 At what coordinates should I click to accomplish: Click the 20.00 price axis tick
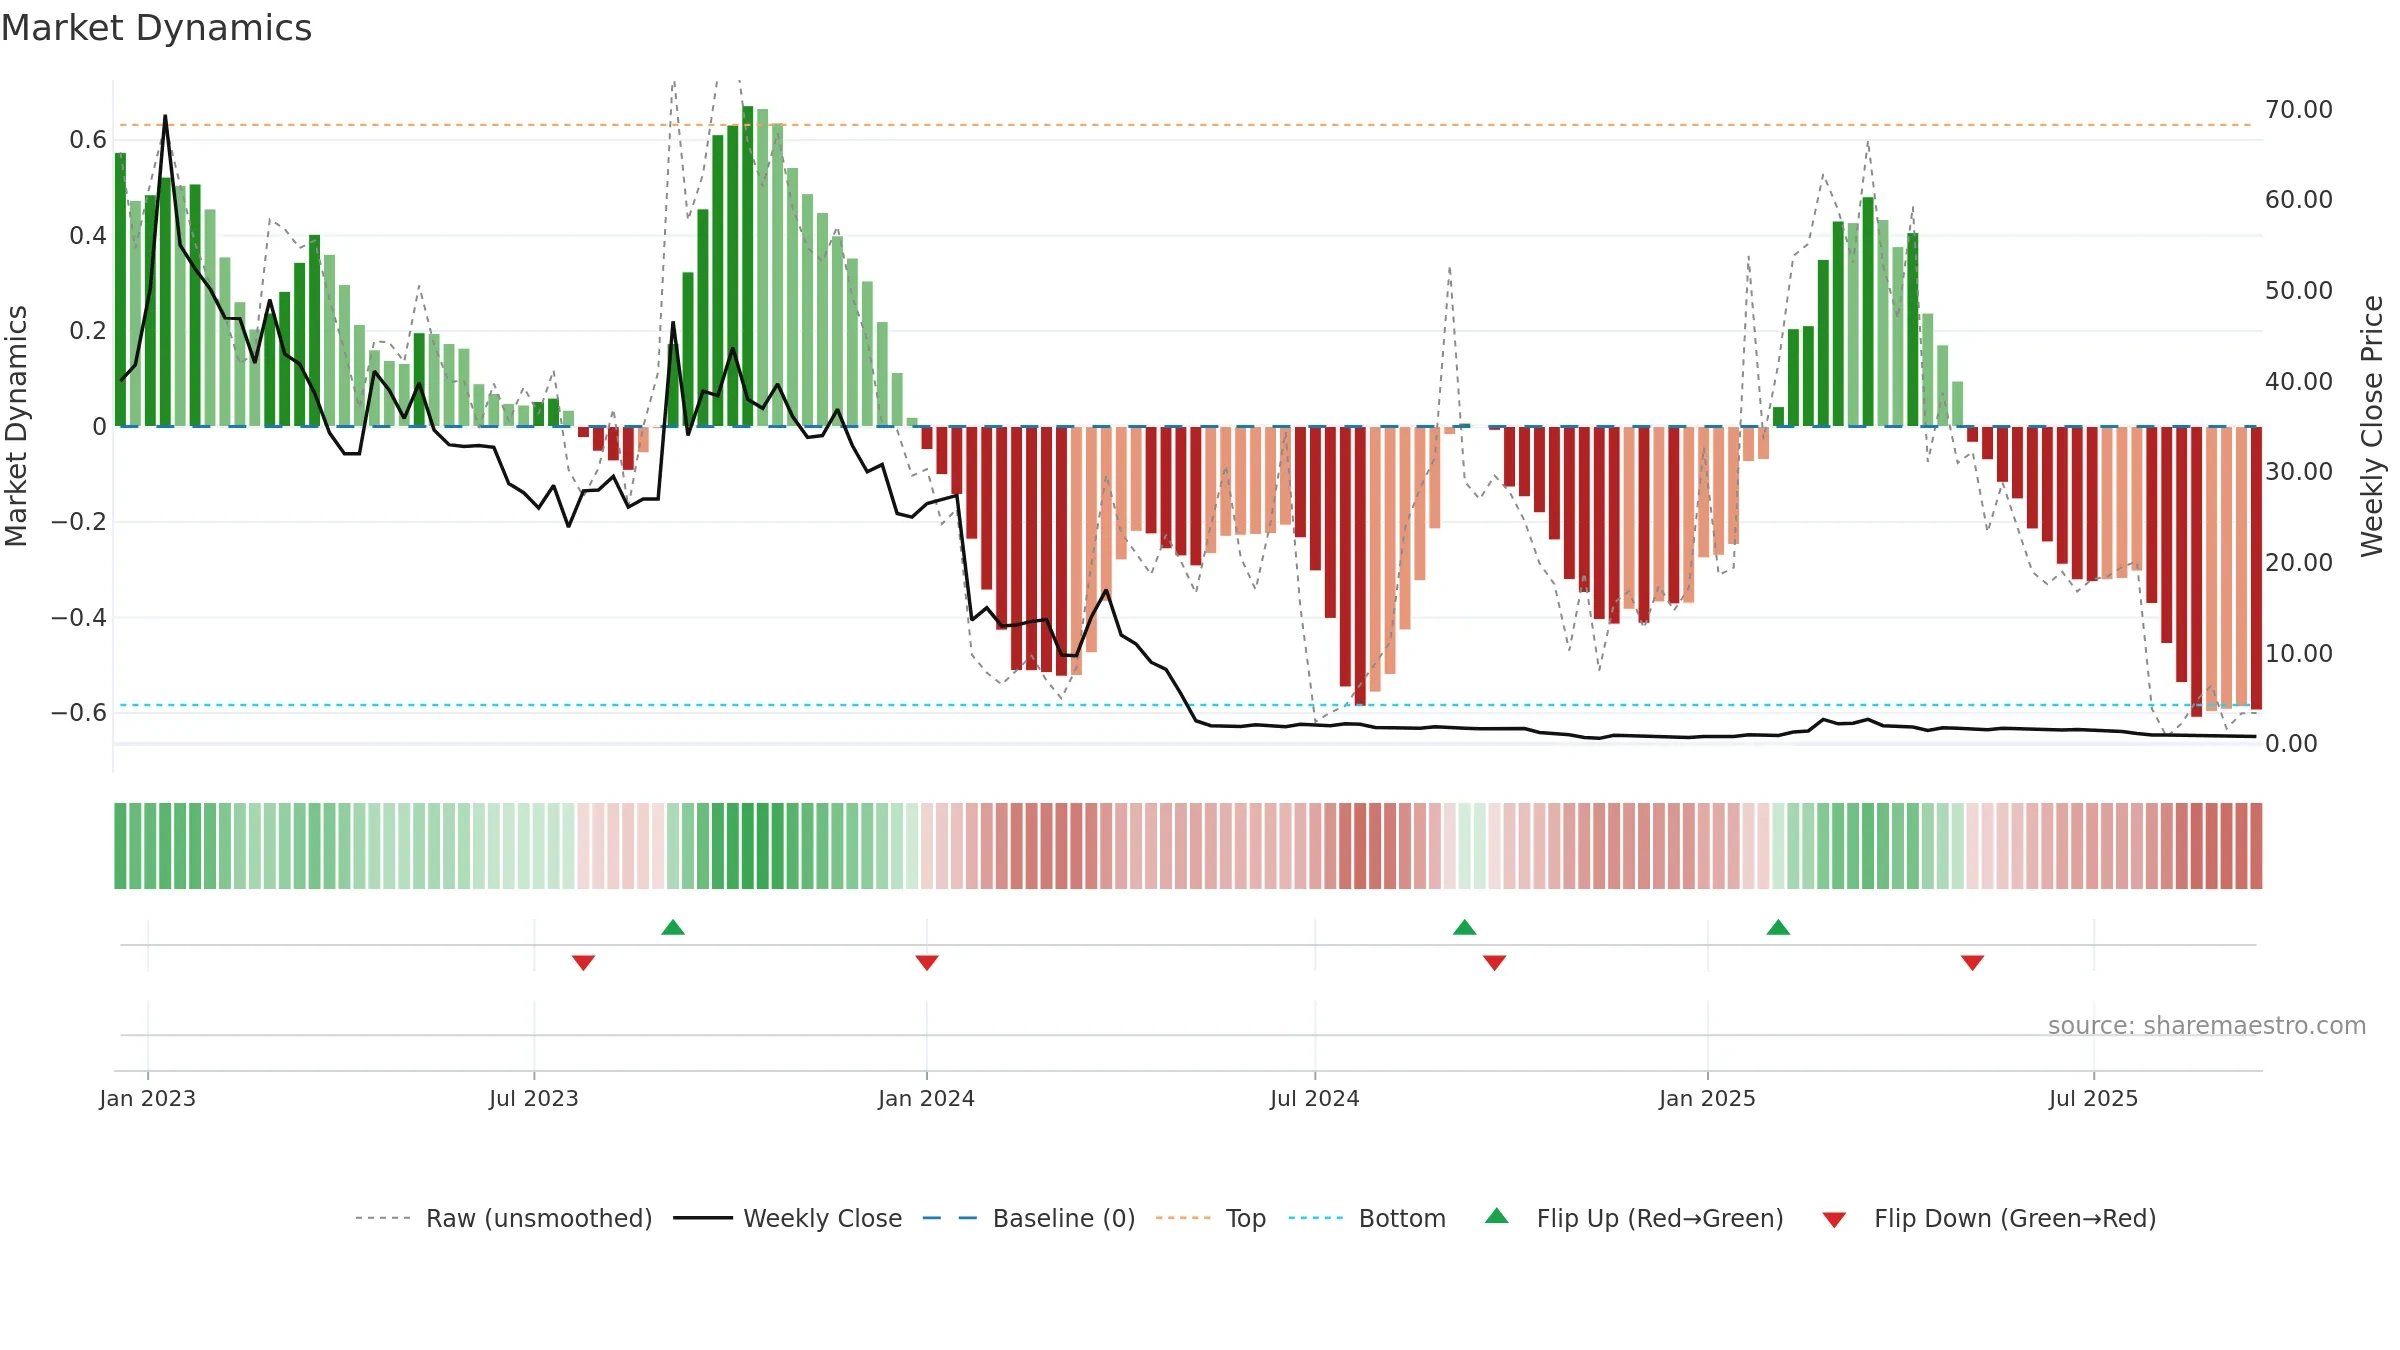pos(2299,562)
